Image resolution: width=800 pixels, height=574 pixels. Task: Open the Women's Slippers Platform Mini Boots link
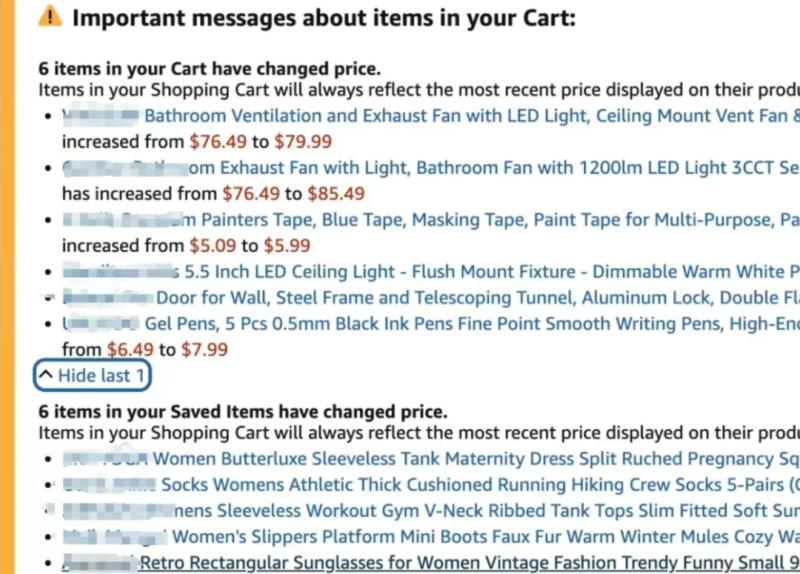(480, 537)
